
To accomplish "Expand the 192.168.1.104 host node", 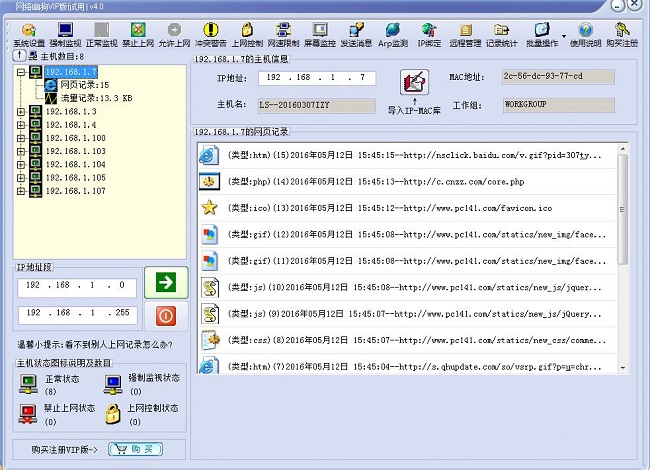I will 21,165.
